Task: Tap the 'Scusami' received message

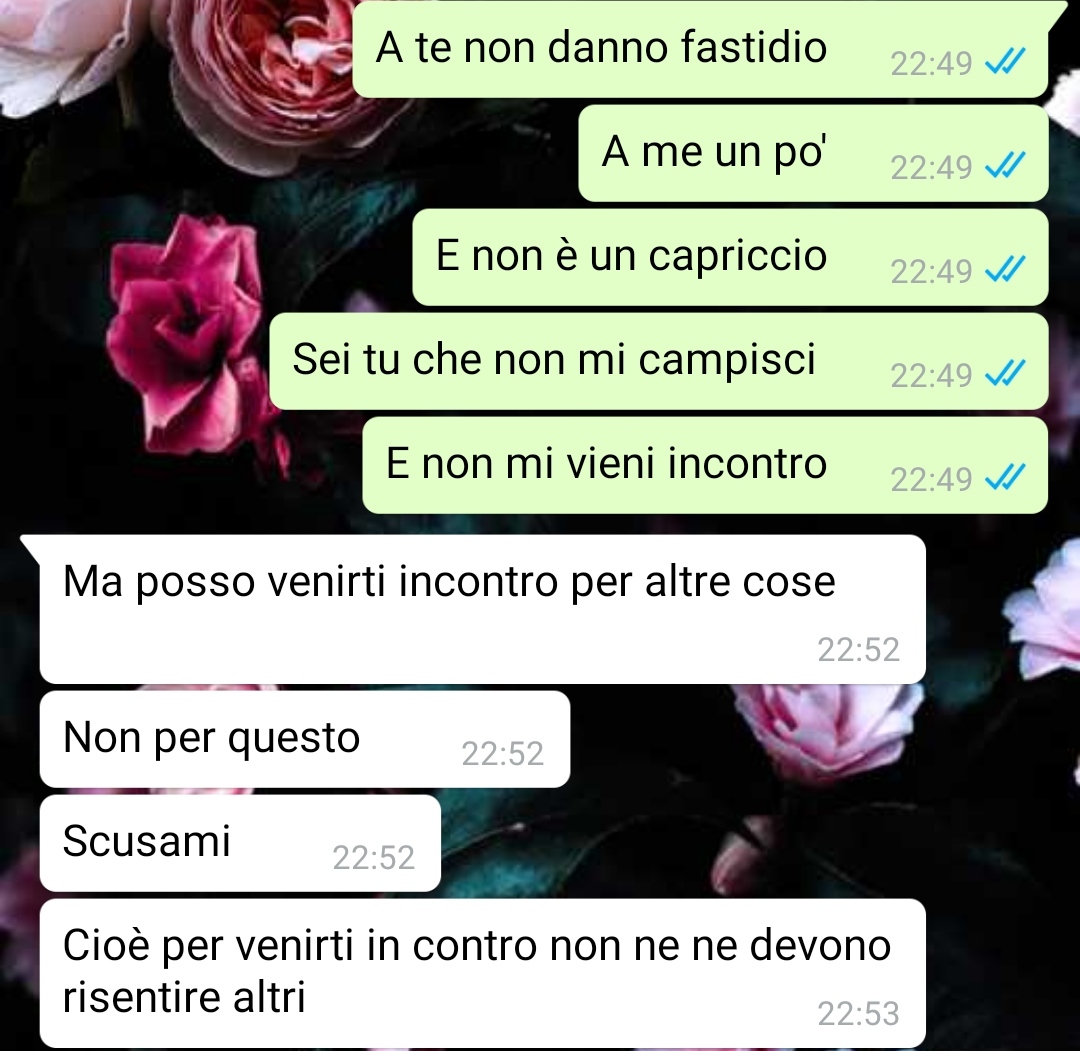Action: pos(240,843)
